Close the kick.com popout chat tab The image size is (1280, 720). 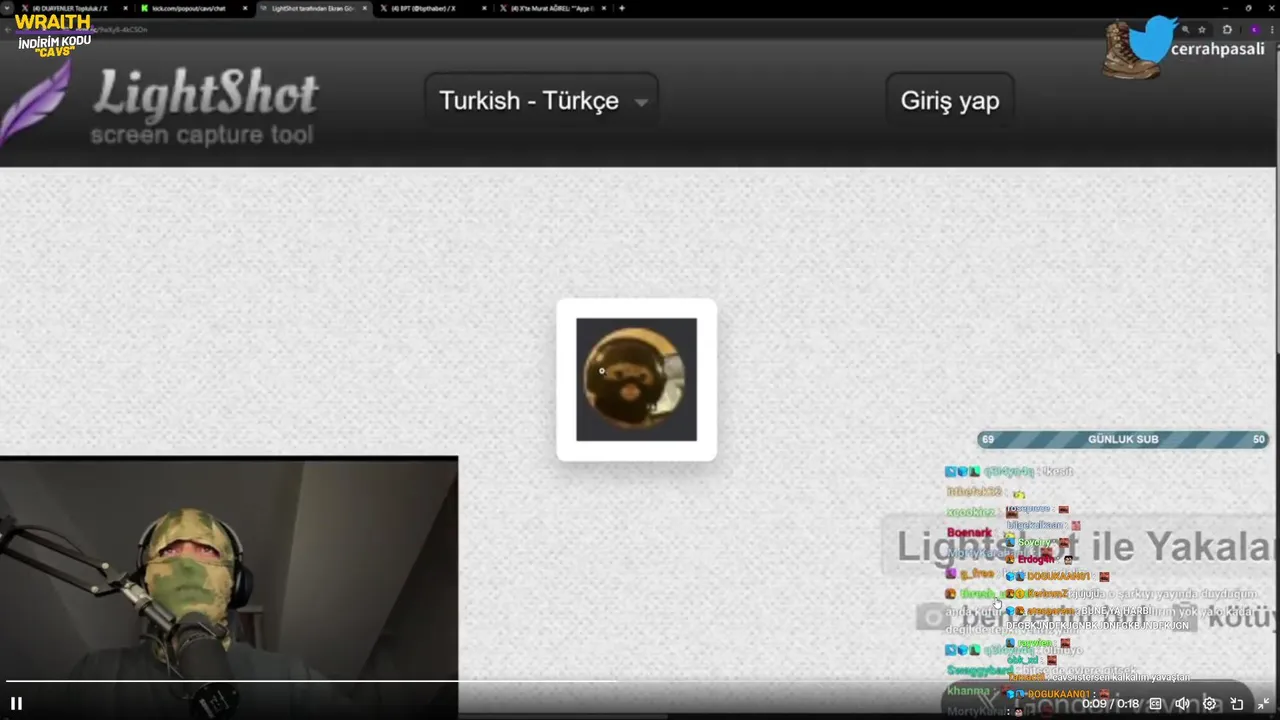pos(245,8)
